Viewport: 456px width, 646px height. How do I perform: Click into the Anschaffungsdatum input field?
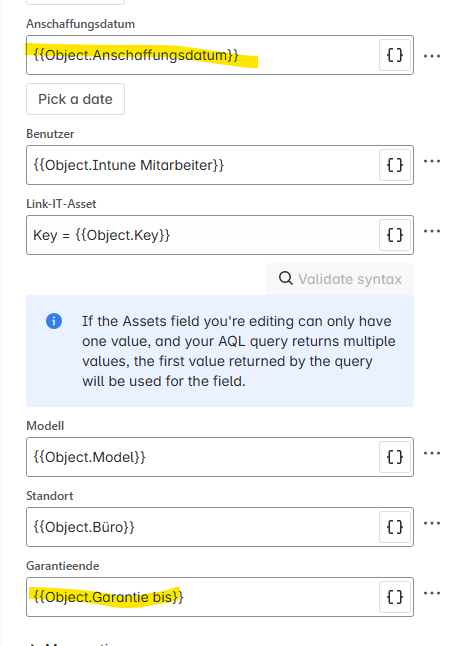coord(202,55)
